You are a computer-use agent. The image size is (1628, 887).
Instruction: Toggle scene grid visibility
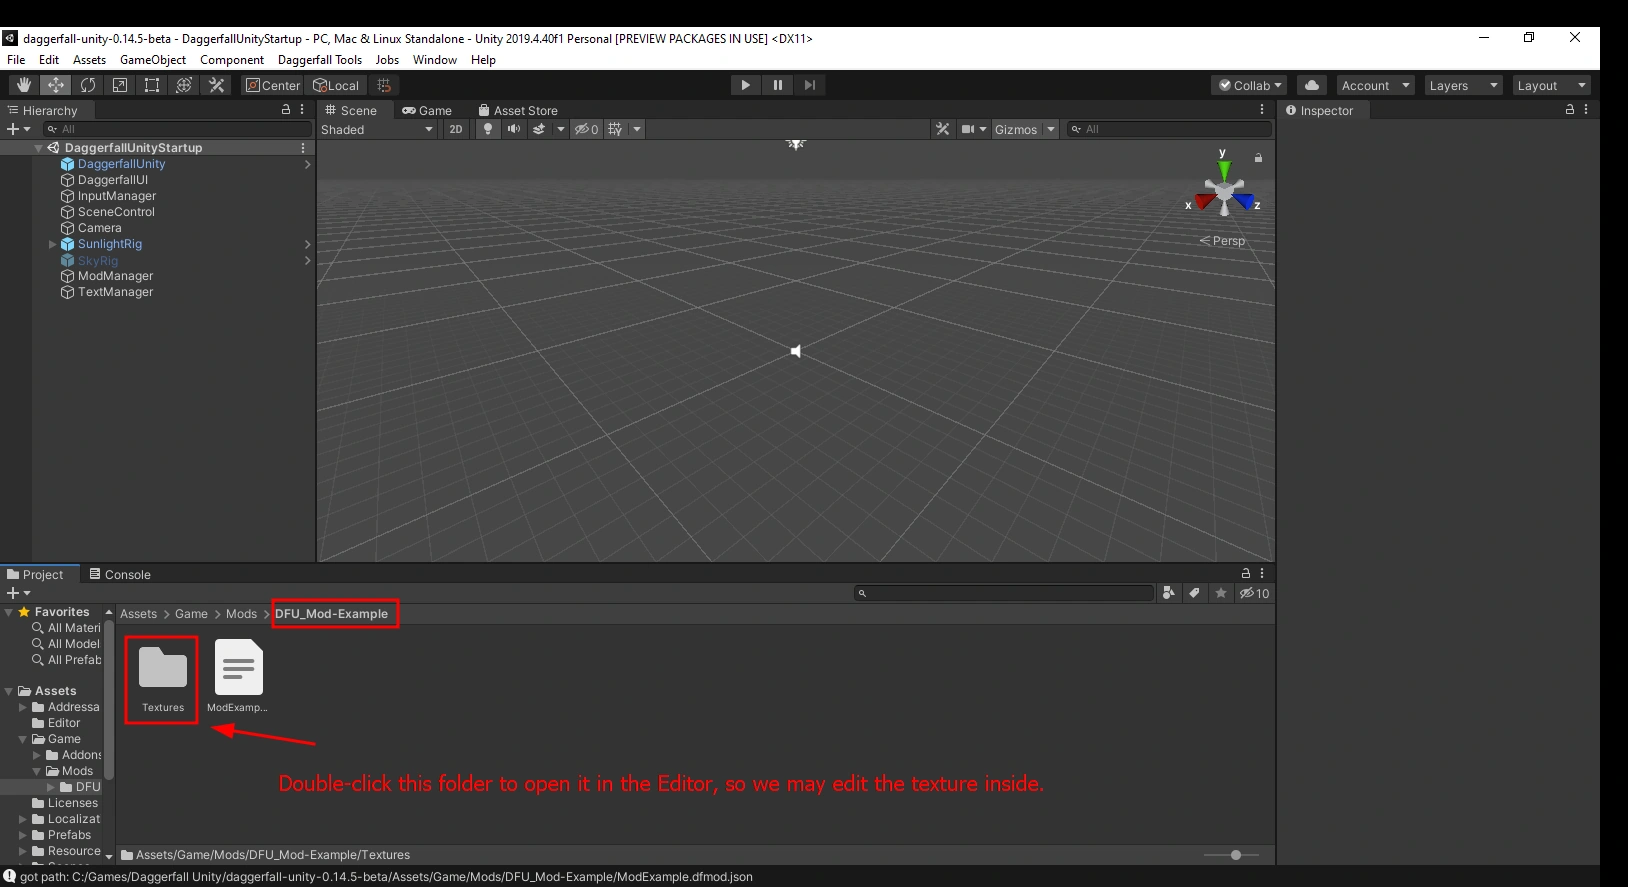[615, 129]
